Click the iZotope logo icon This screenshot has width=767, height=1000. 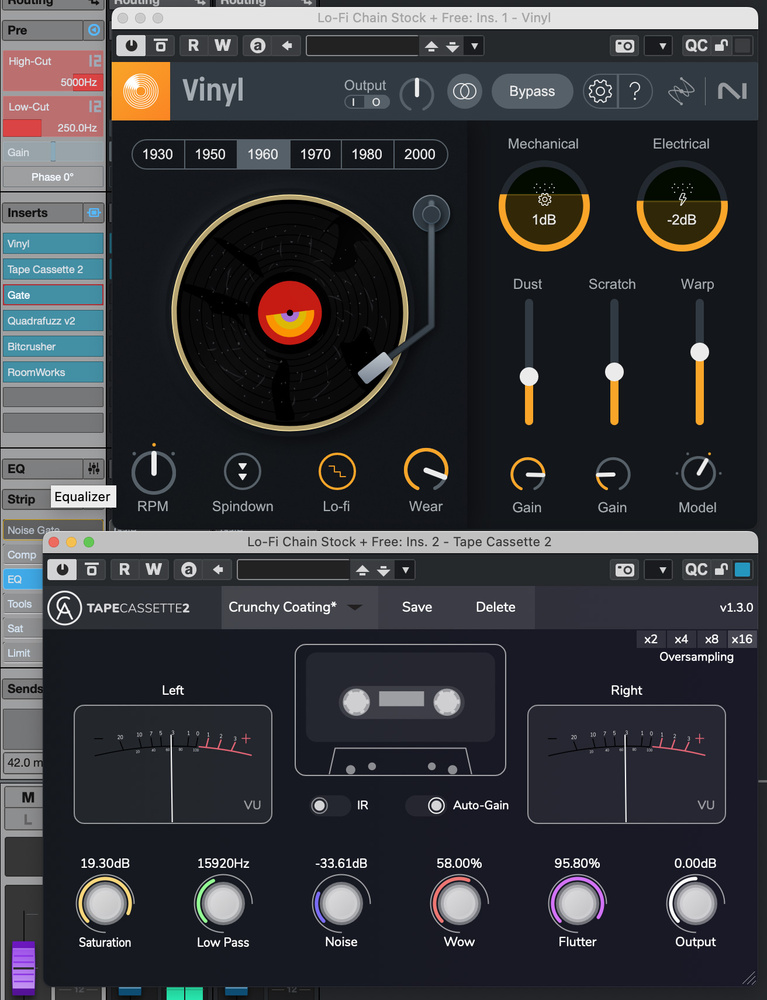click(x=680, y=91)
